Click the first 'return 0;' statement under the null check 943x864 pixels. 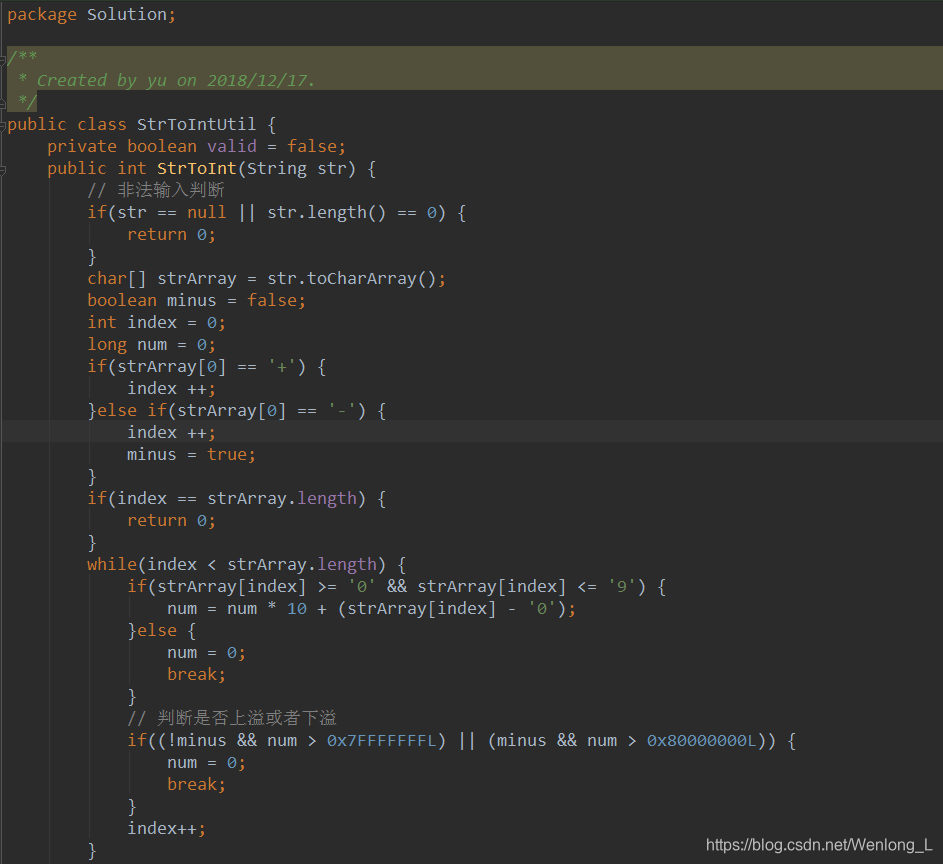click(171, 234)
